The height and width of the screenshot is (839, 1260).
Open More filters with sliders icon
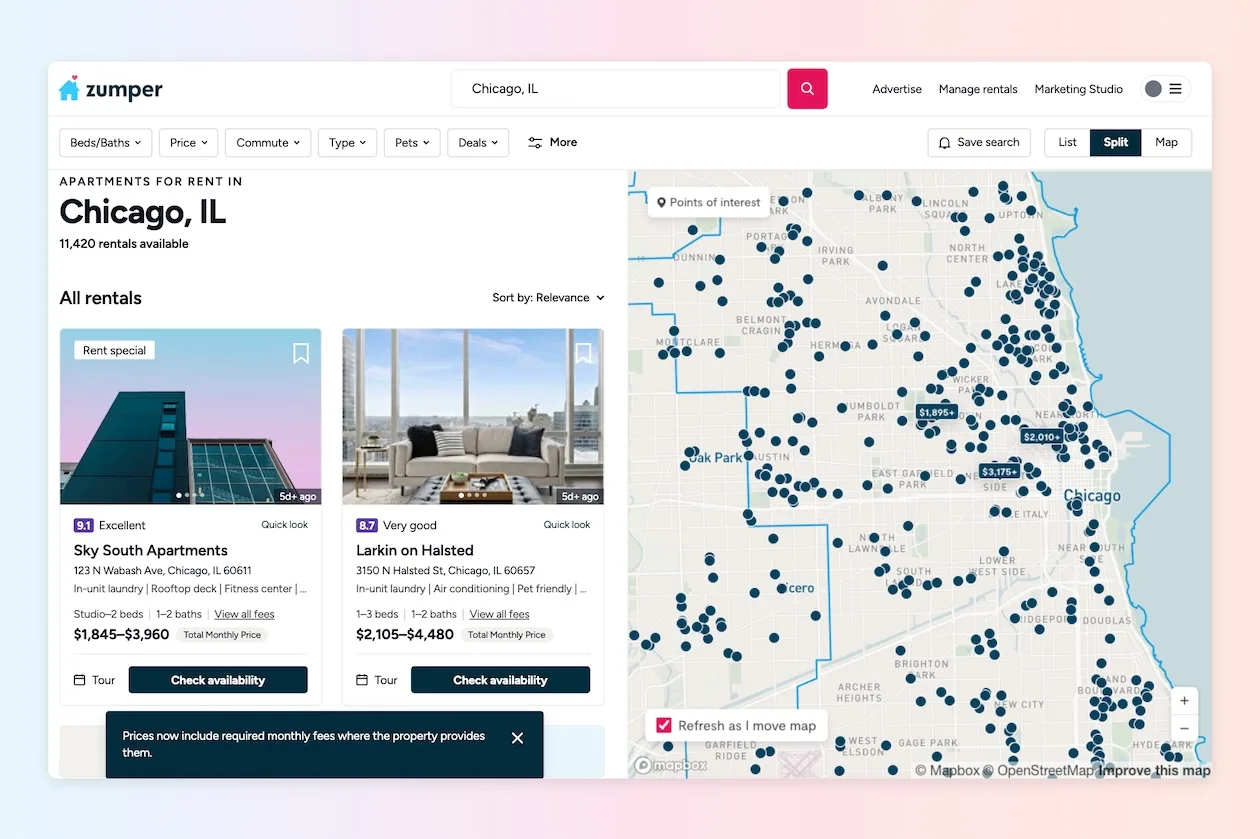pyautogui.click(x=552, y=142)
